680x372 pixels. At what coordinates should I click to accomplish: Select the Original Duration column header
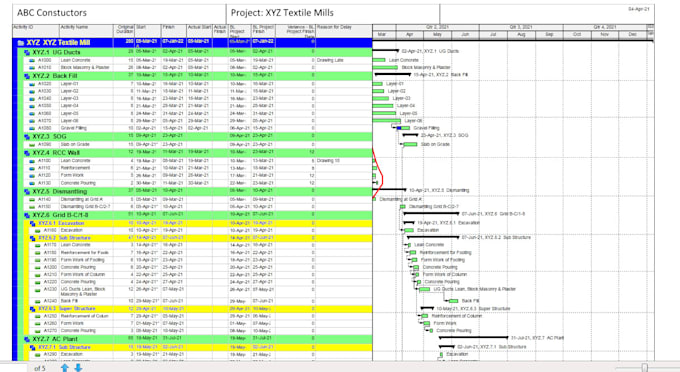click(124, 30)
